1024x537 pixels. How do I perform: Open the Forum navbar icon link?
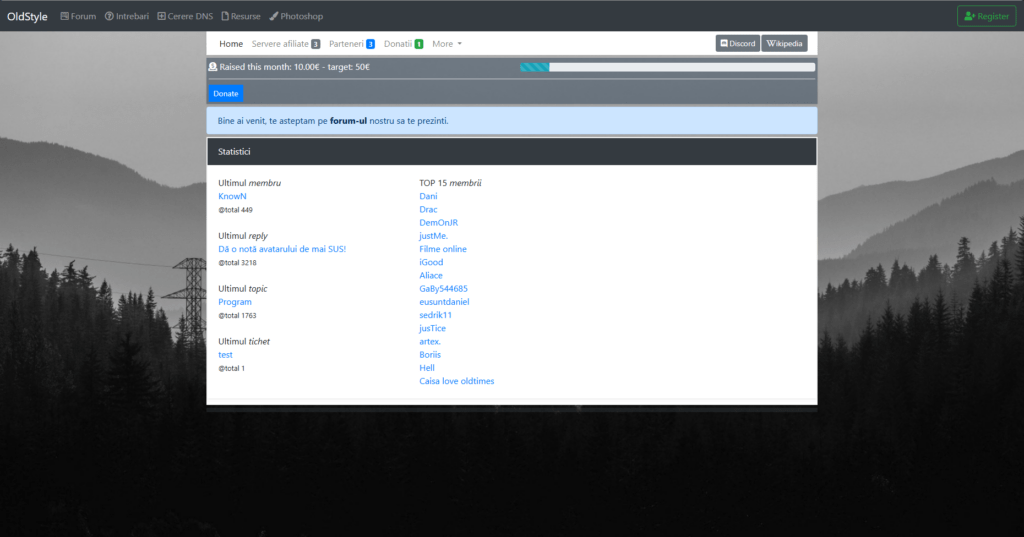click(65, 16)
